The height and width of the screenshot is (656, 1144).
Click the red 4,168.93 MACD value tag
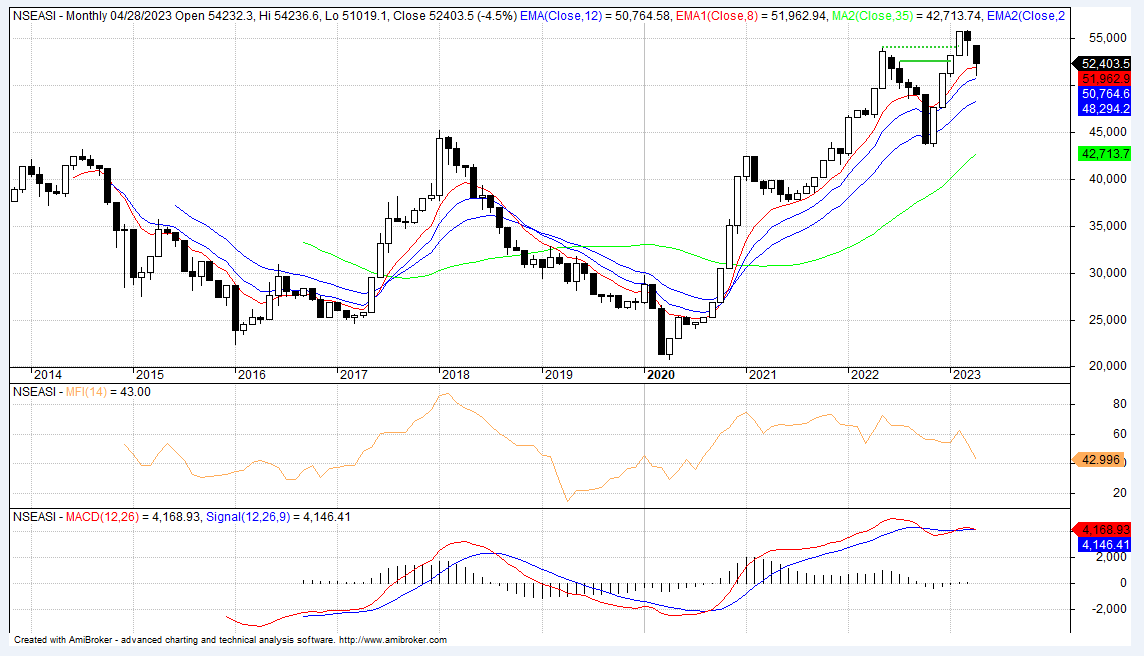[x=1105, y=529]
